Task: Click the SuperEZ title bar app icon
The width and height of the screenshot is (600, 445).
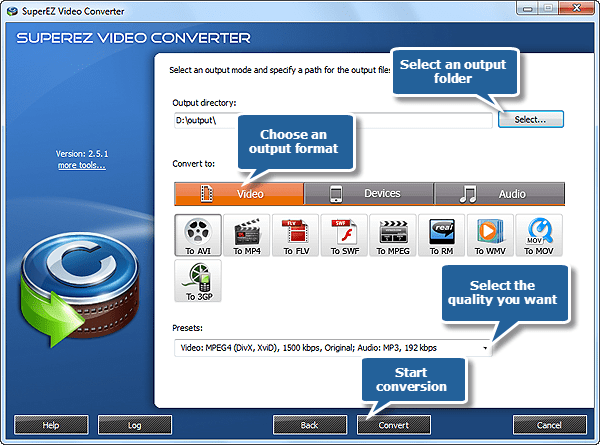Action: [12, 11]
